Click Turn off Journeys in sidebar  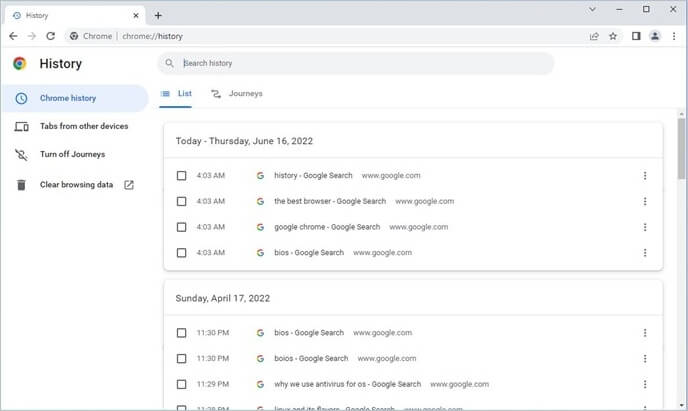(x=72, y=155)
